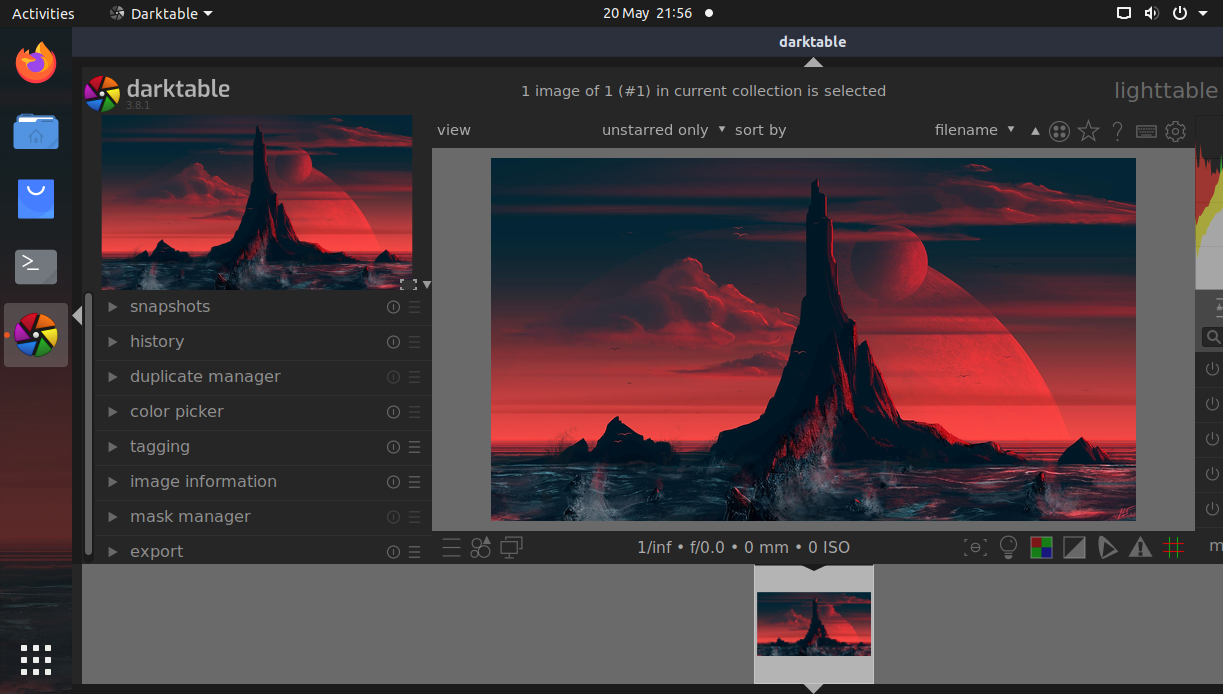Toggle the focus peaking indicator icon
This screenshot has height=694, width=1223.
[x=975, y=547]
